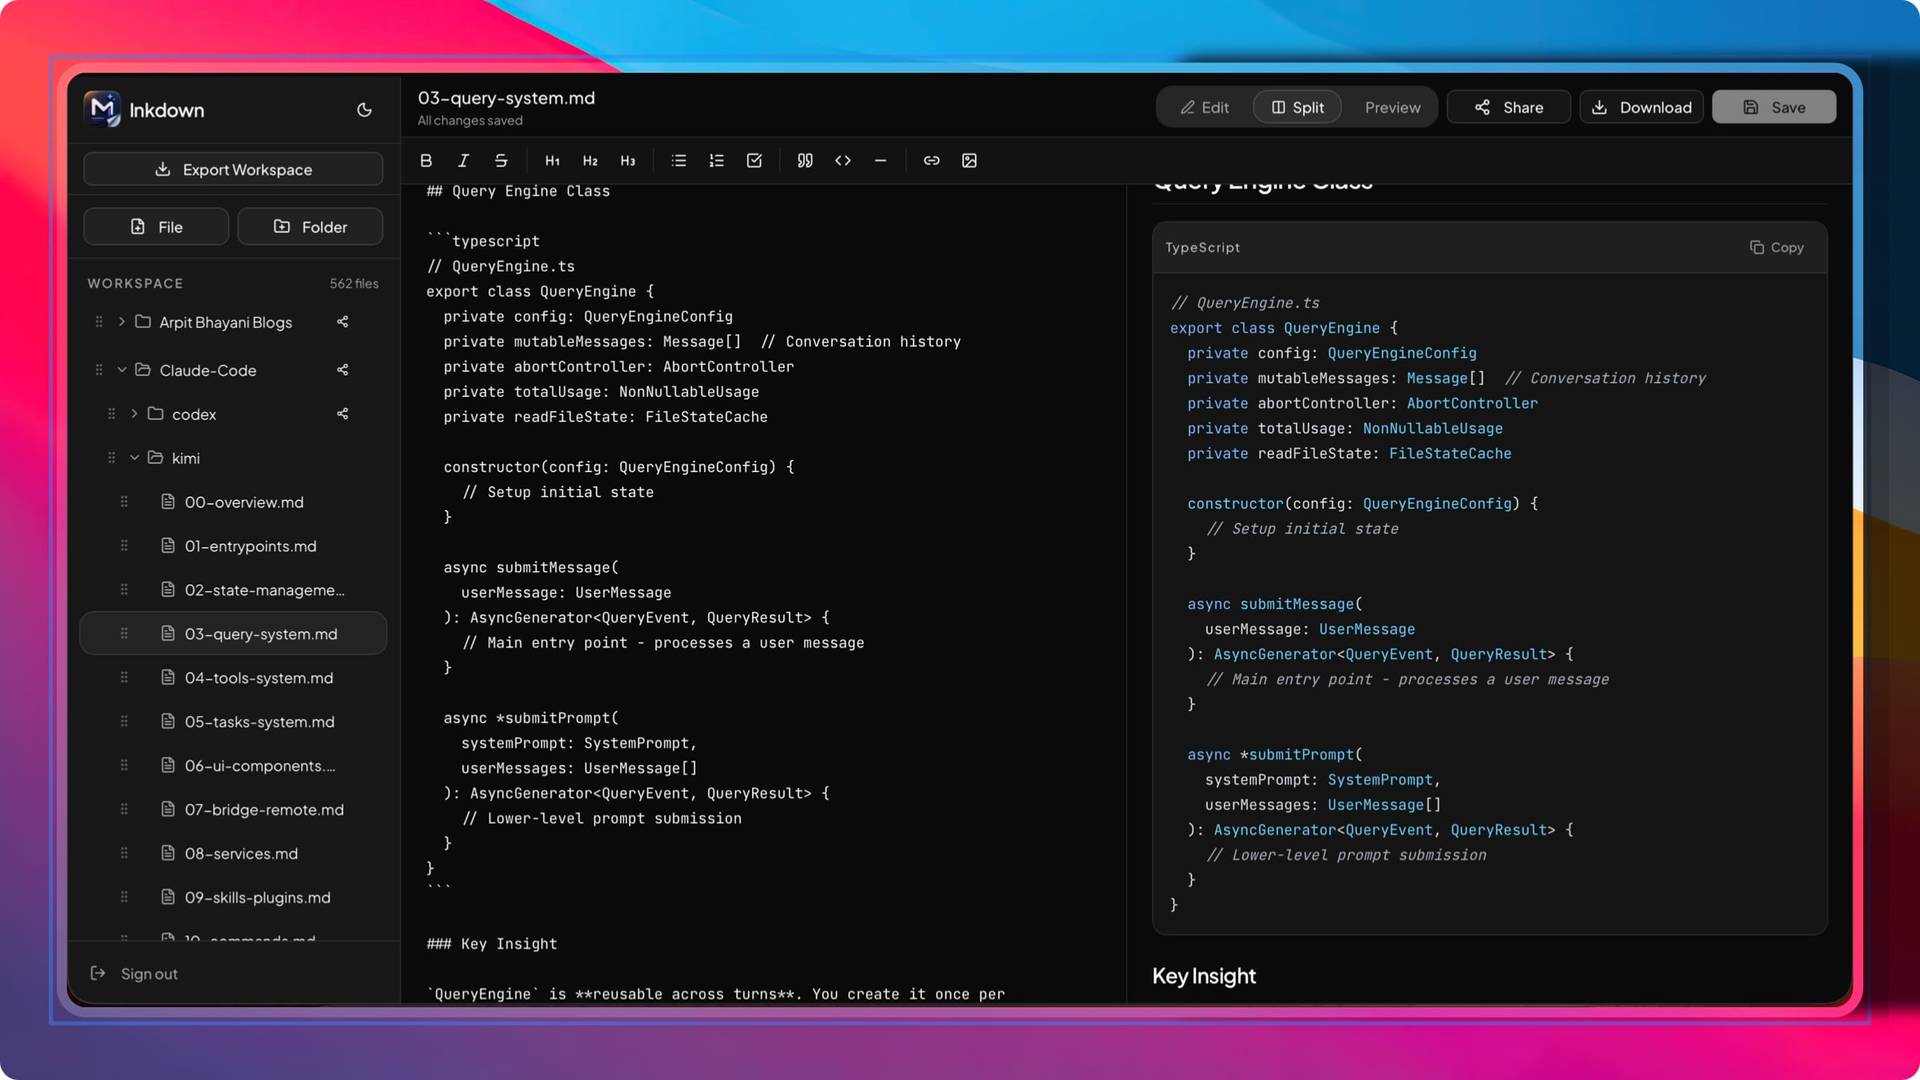The width and height of the screenshot is (1920, 1080).
Task: Open 08-services.md file
Action: (233, 854)
